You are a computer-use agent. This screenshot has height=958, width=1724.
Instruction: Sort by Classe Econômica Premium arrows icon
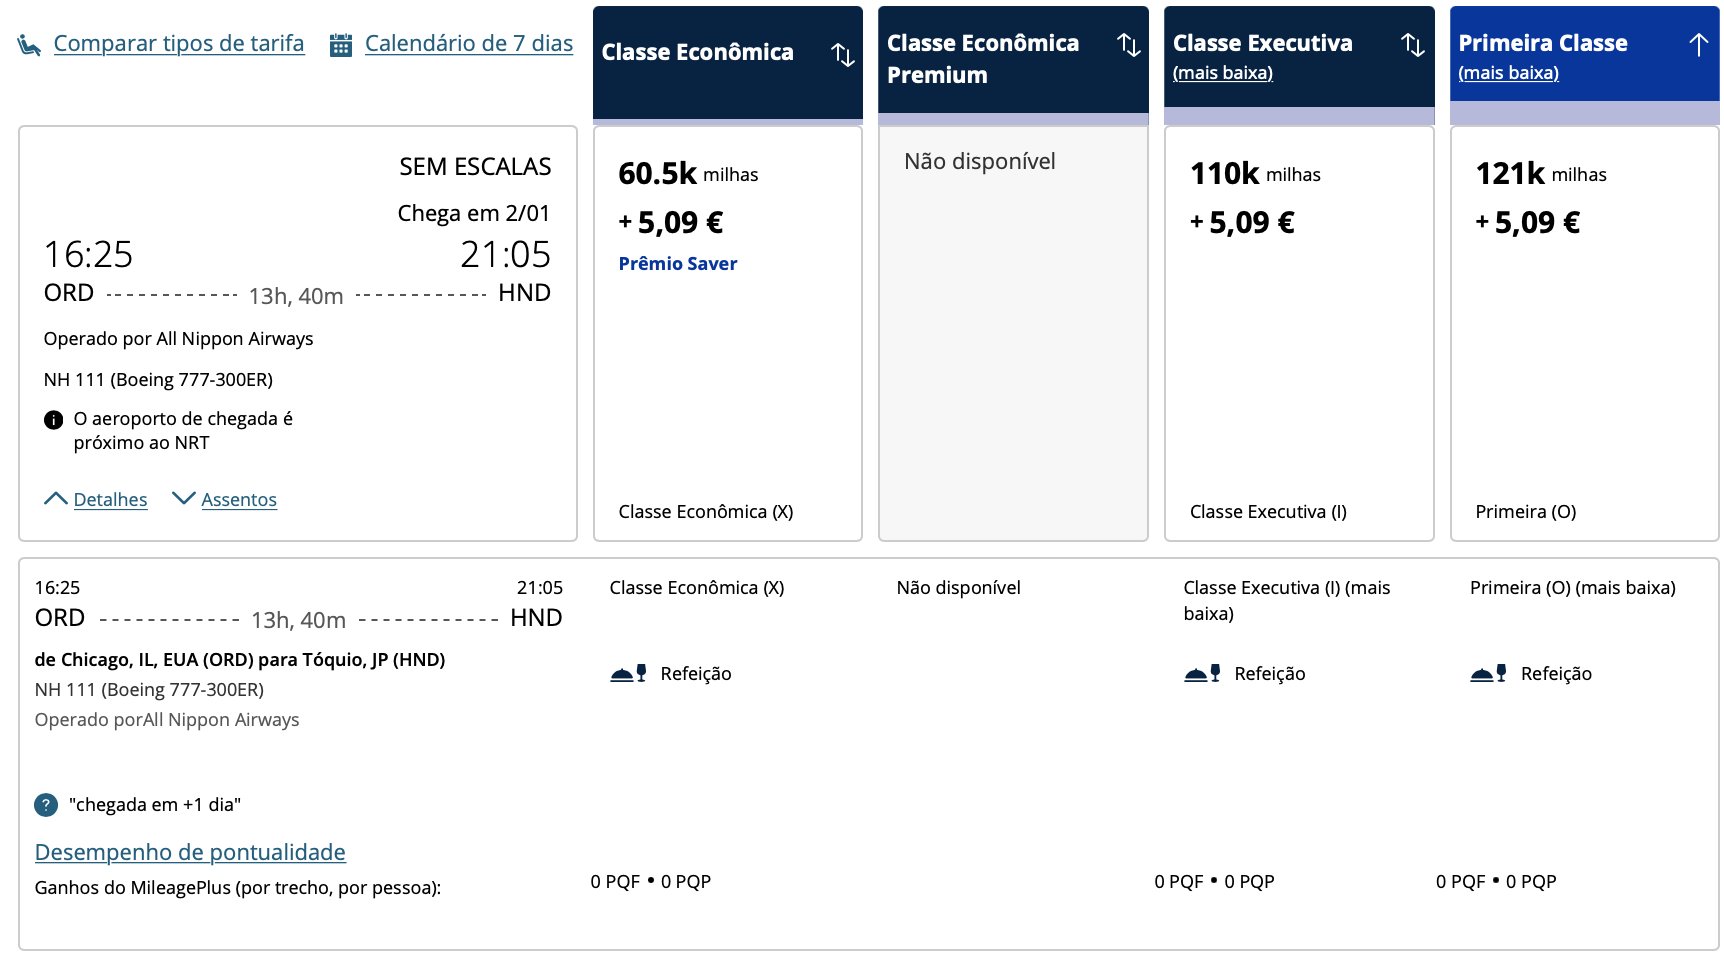(1129, 44)
